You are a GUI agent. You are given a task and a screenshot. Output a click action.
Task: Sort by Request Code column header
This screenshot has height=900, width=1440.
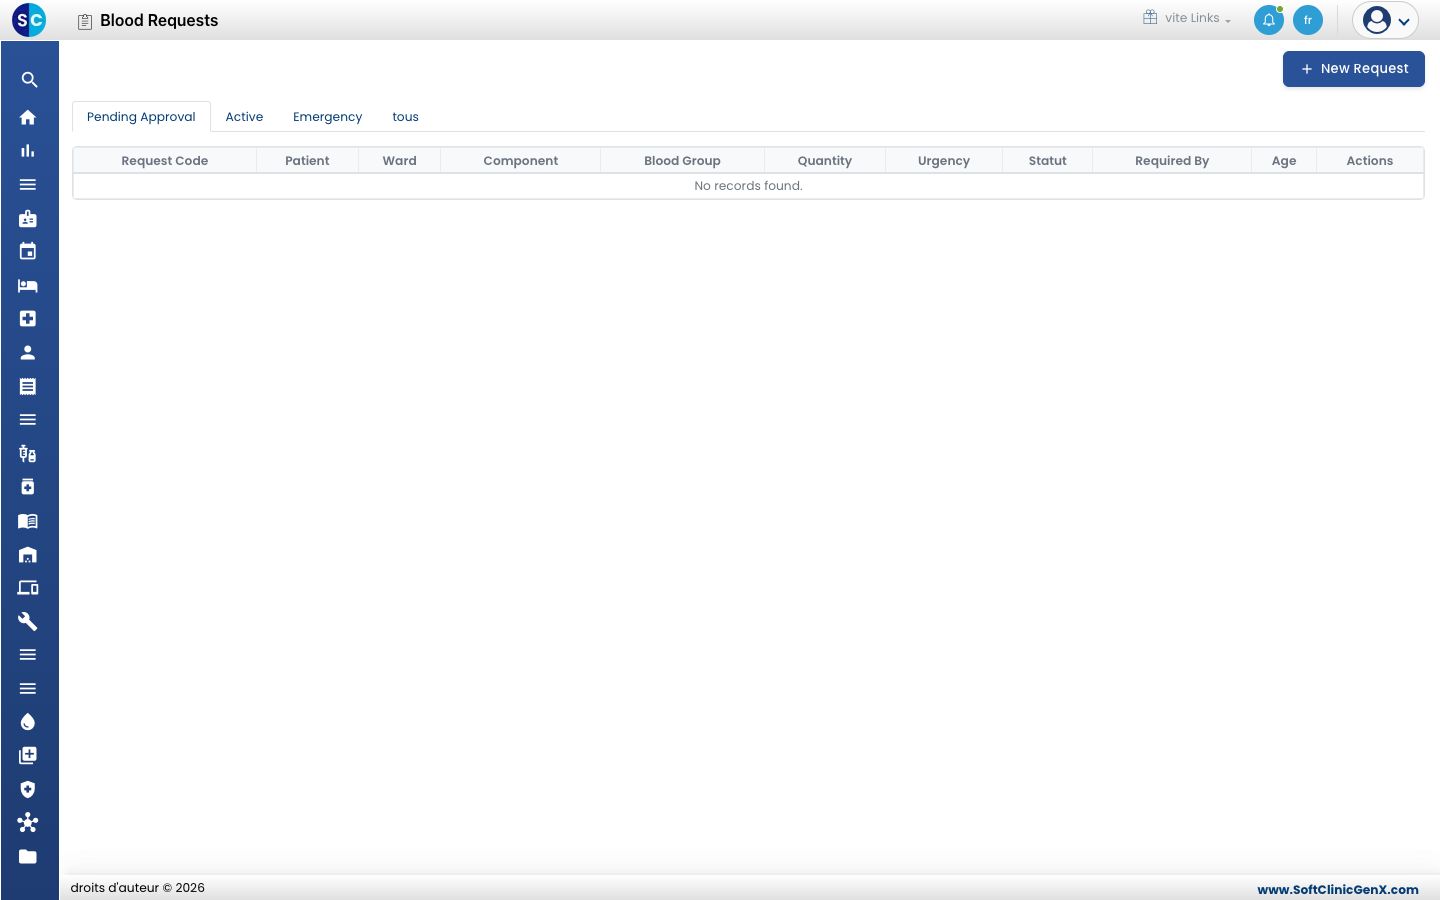[165, 161]
